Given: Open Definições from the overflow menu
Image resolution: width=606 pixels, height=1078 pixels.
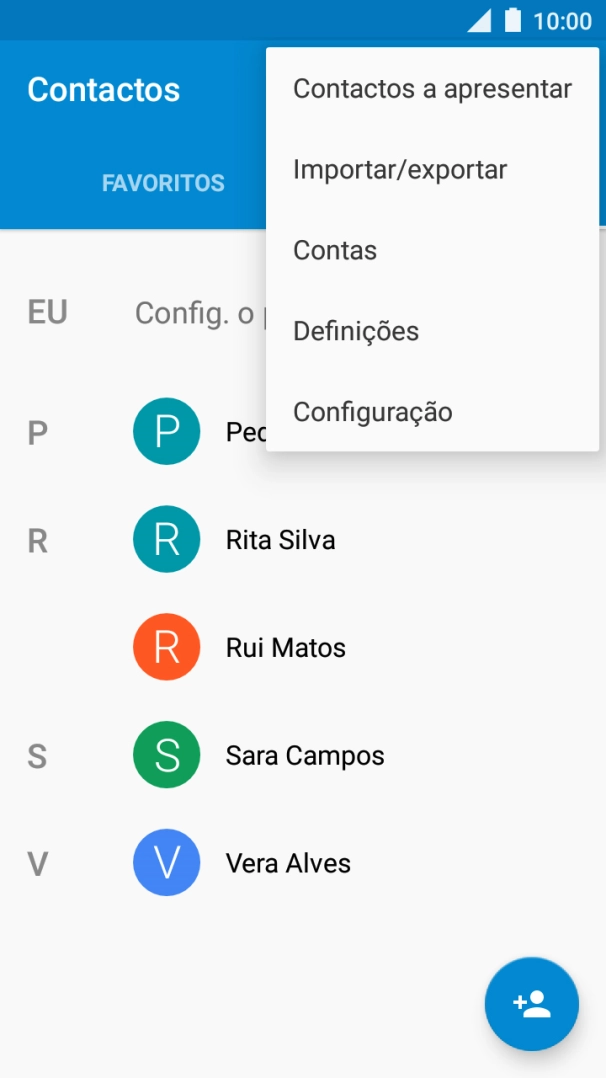Looking at the screenshot, I should coord(356,331).
